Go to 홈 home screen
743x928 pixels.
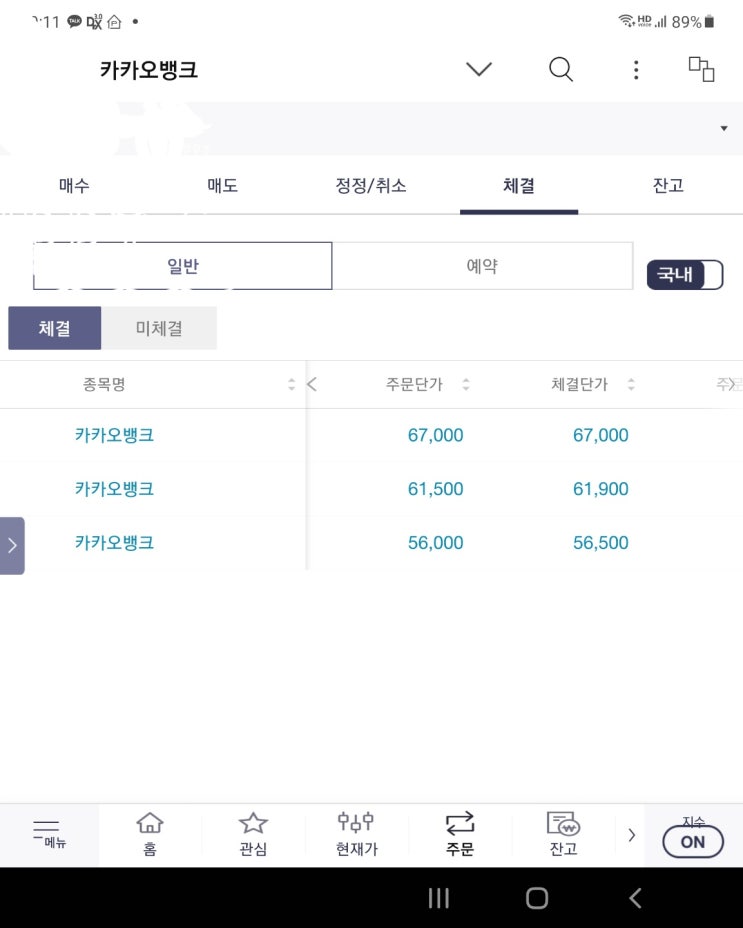150,834
